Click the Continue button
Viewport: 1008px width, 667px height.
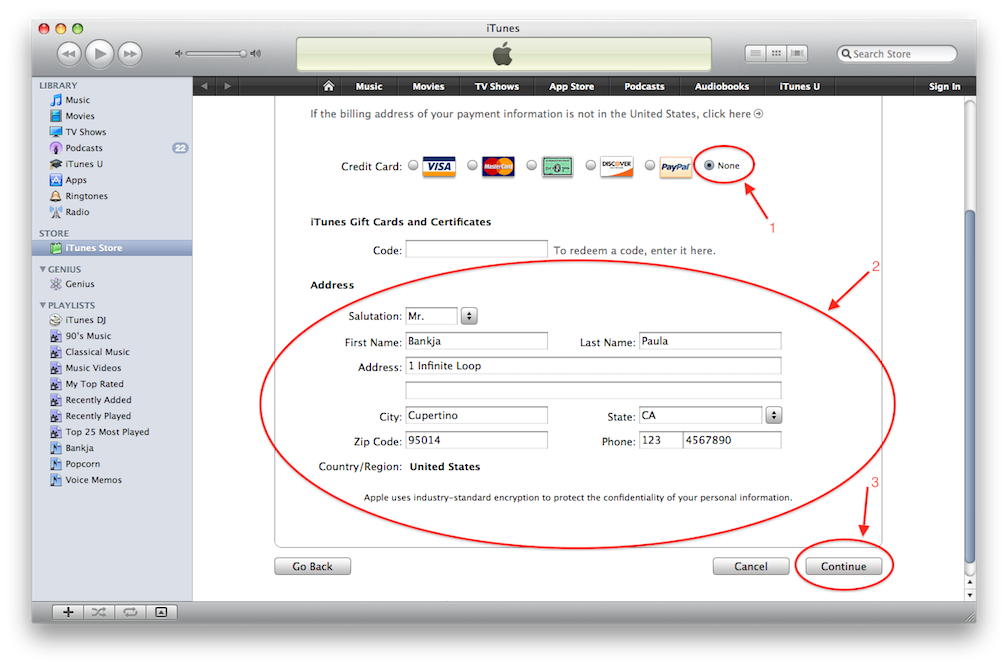tap(843, 566)
